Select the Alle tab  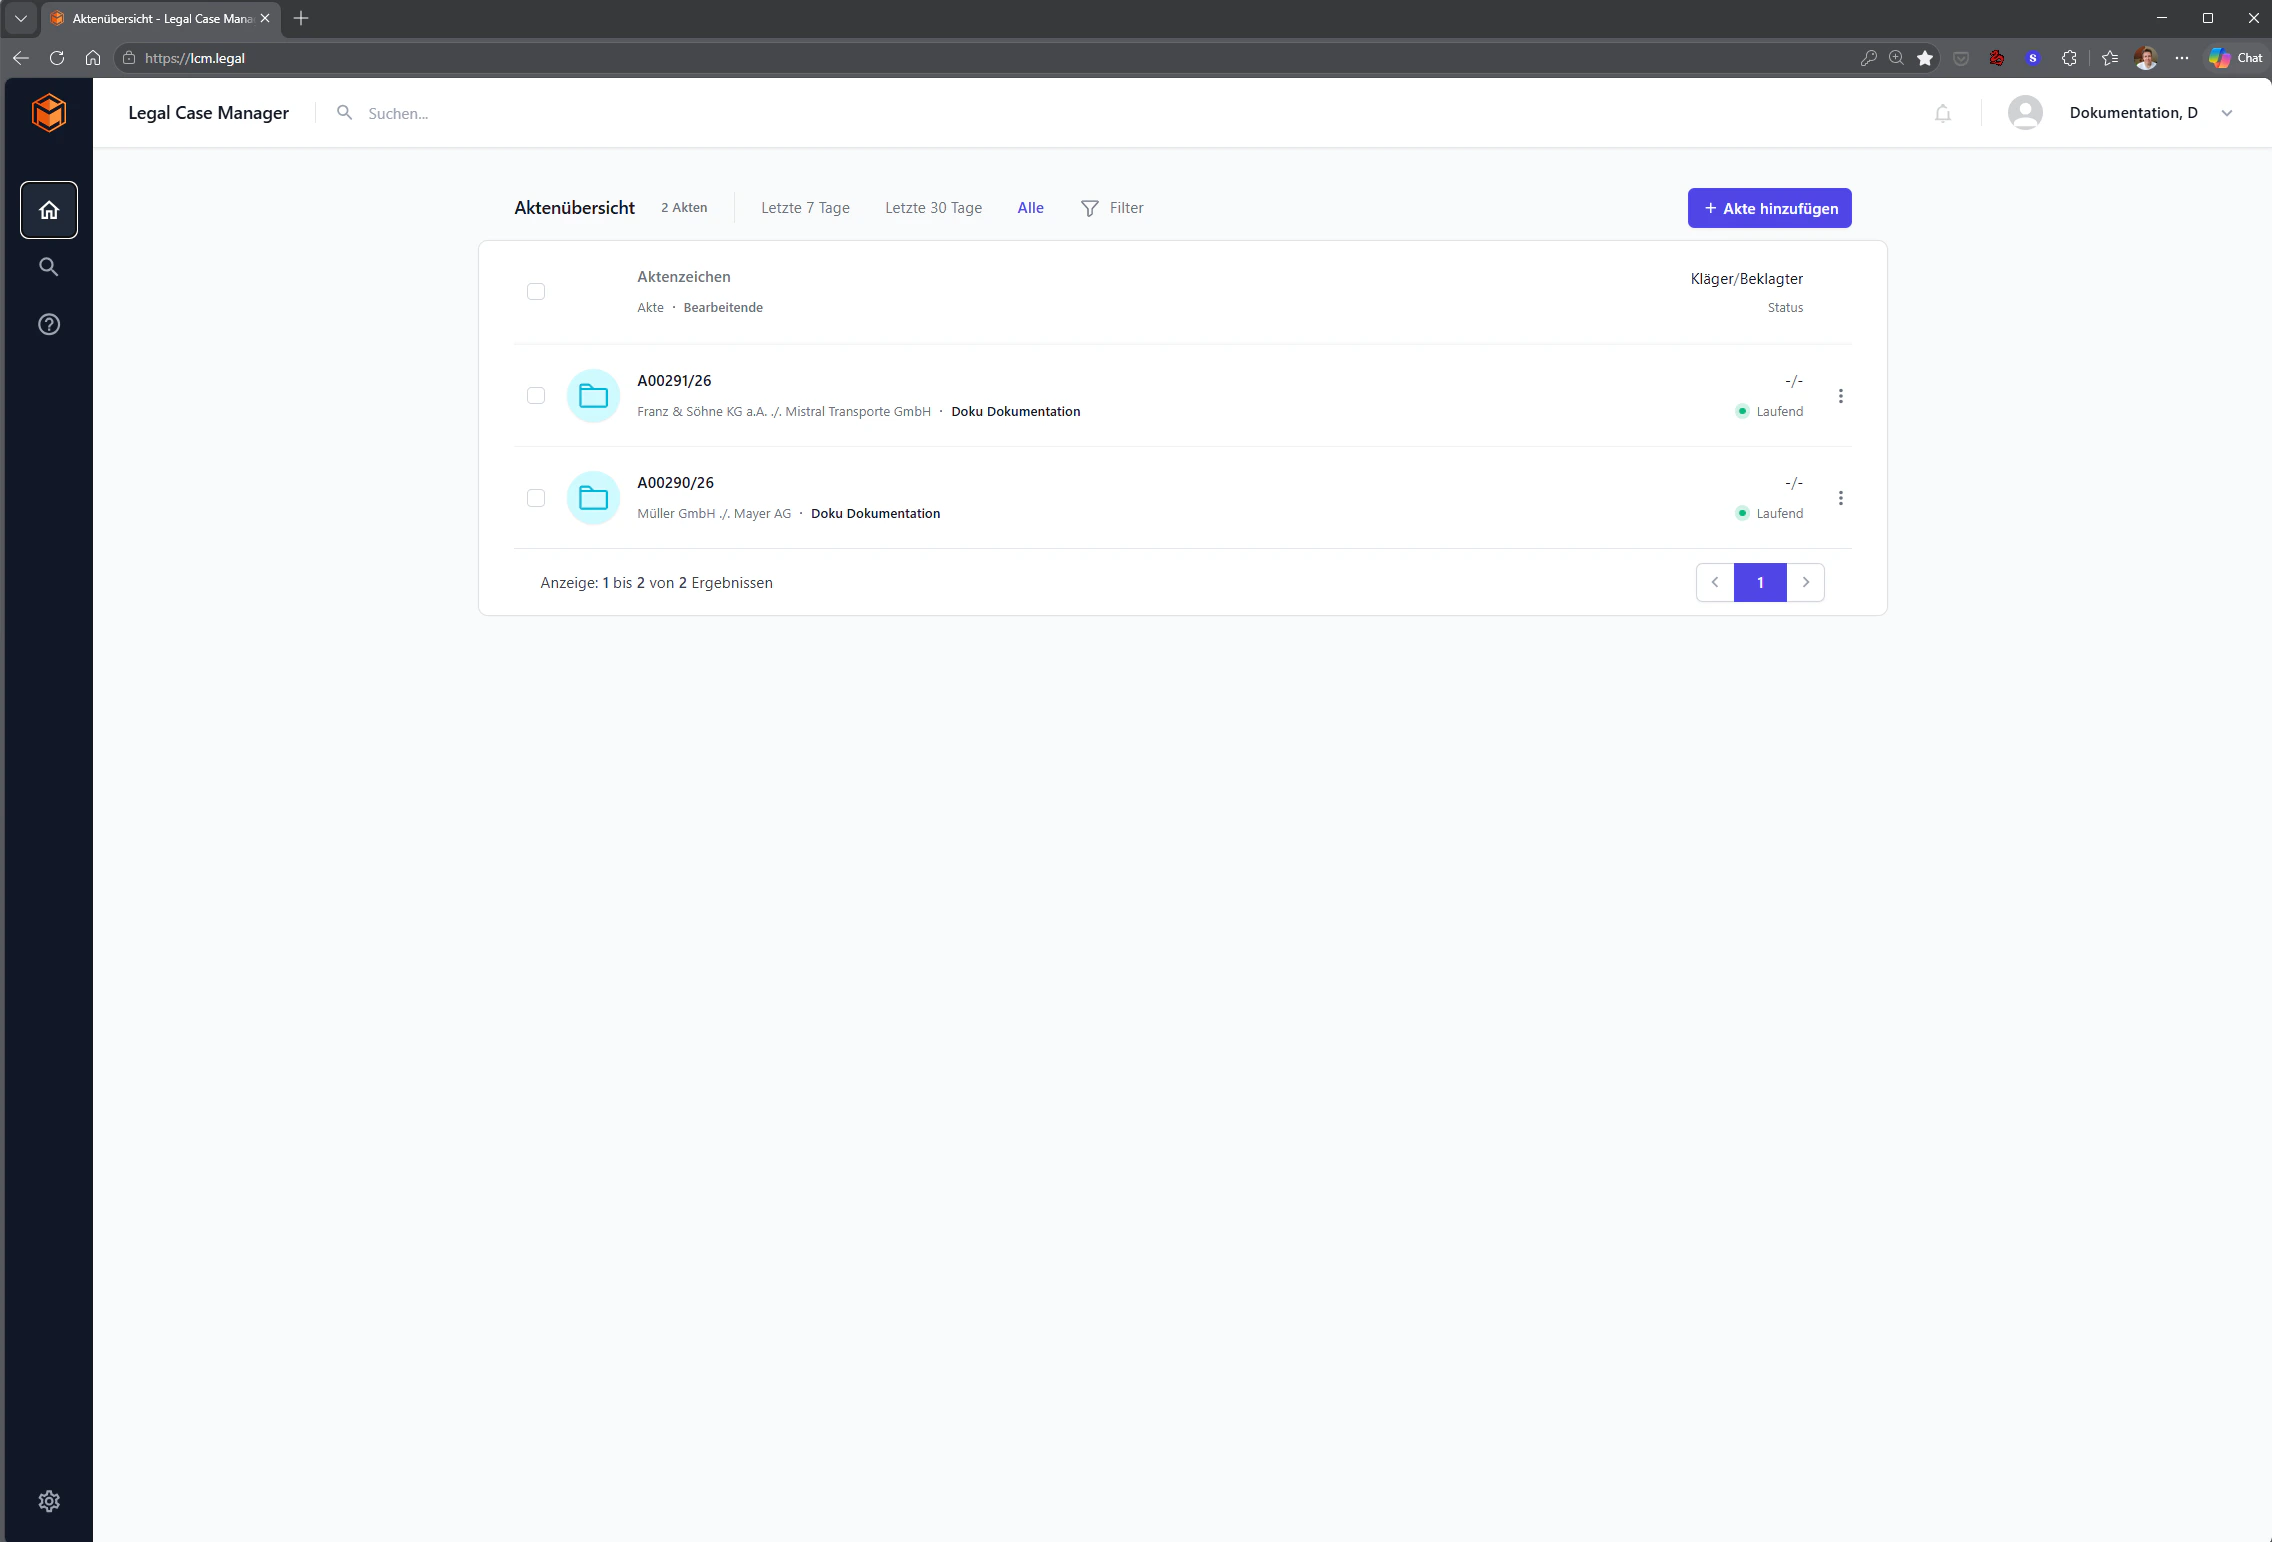point(1030,208)
